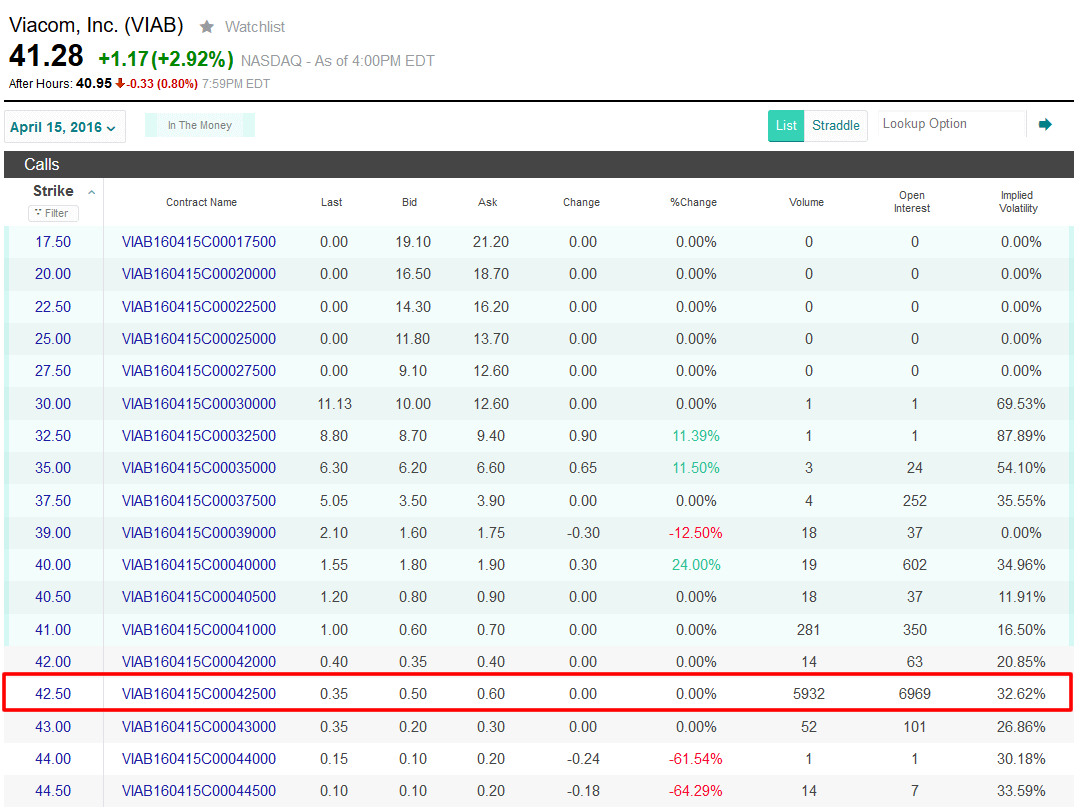Select the 22.50 strike price link
This screenshot has width=1082, height=807.
[53, 307]
